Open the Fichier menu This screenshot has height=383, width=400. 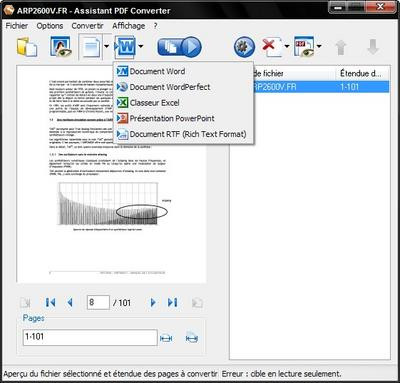pyautogui.click(x=17, y=26)
